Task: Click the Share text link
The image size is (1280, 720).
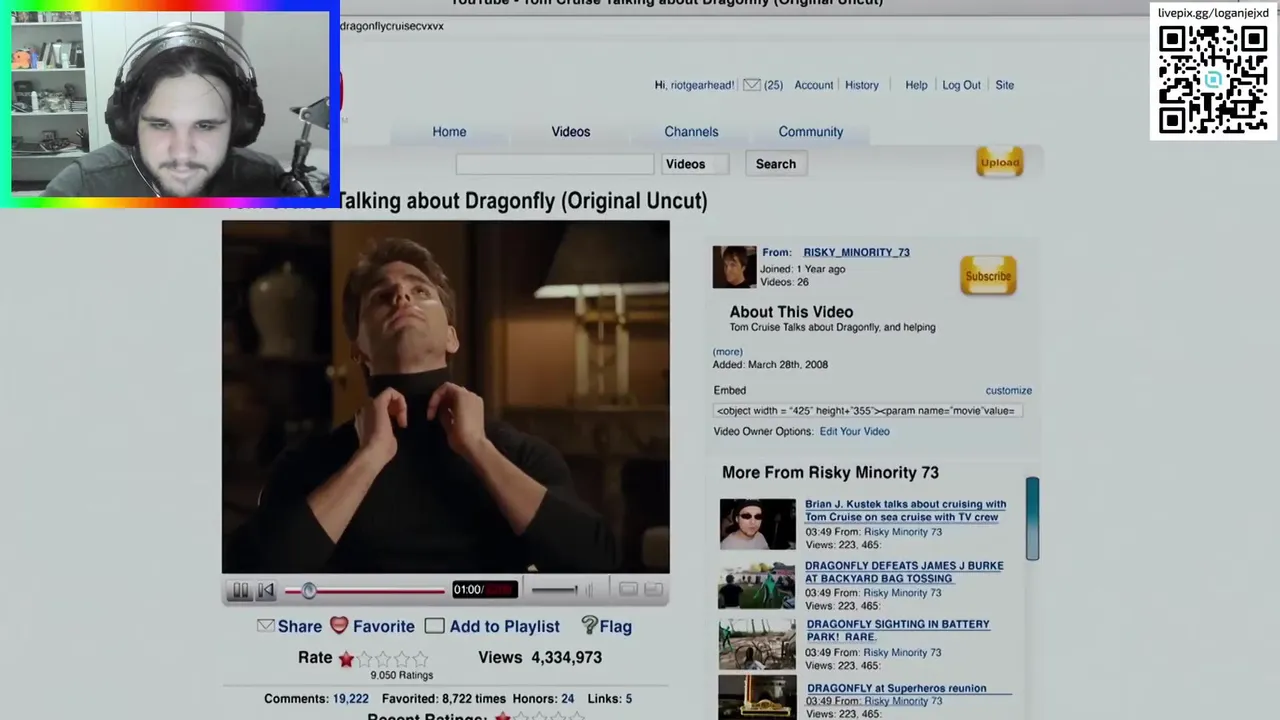Action: point(300,626)
